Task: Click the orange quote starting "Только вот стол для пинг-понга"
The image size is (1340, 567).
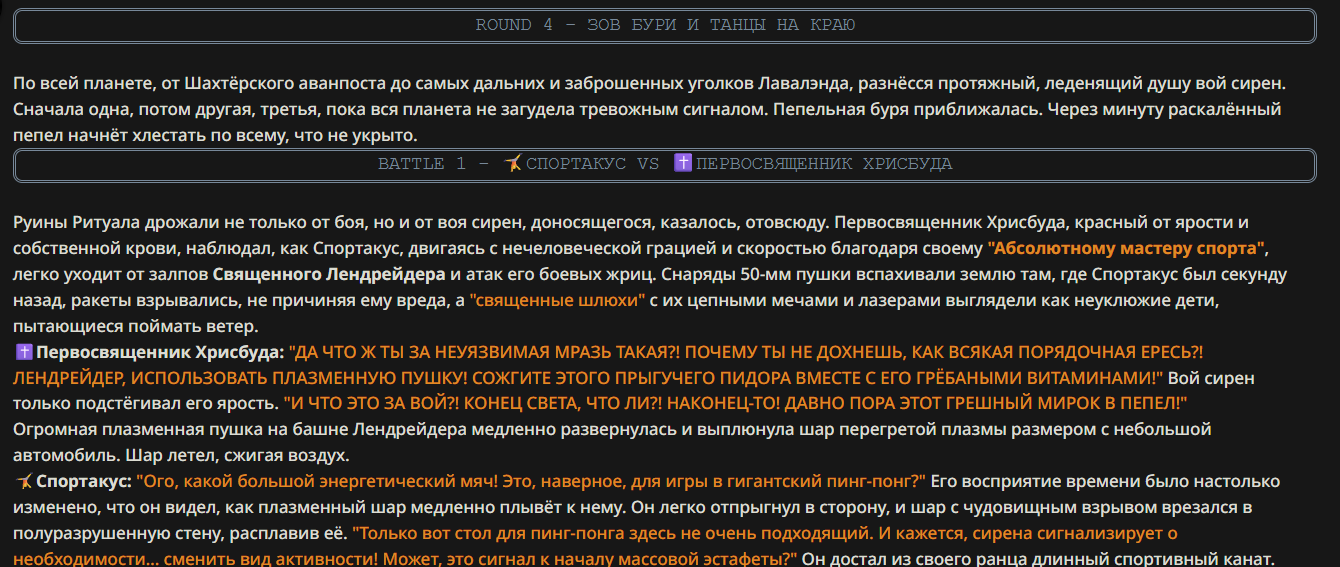Action: click(x=596, y=546)
